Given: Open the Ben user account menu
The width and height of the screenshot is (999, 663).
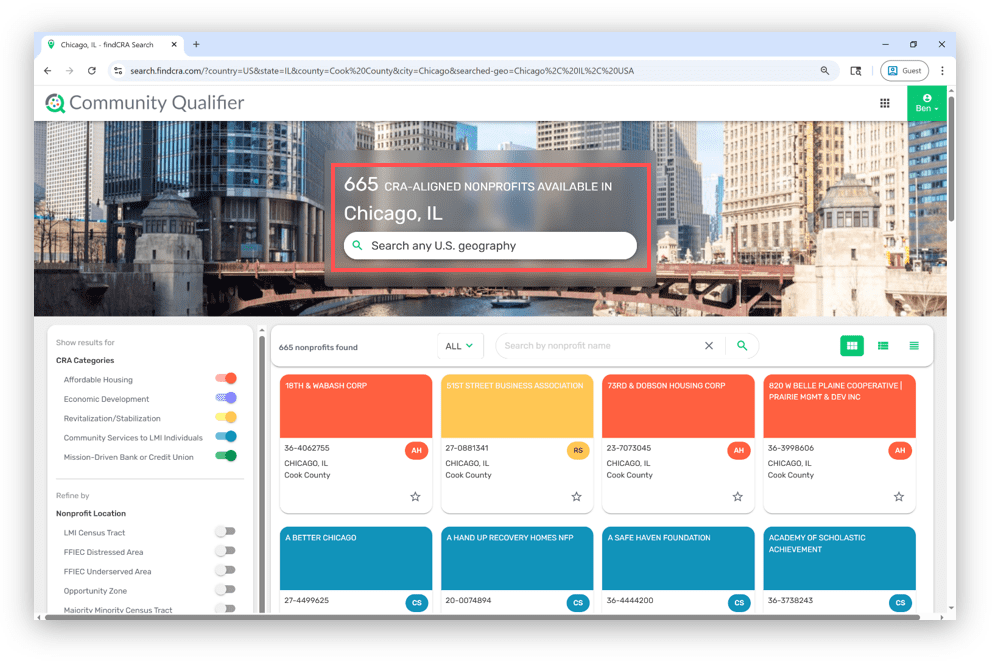Looking at the screenshot, I should click(926, 103).
